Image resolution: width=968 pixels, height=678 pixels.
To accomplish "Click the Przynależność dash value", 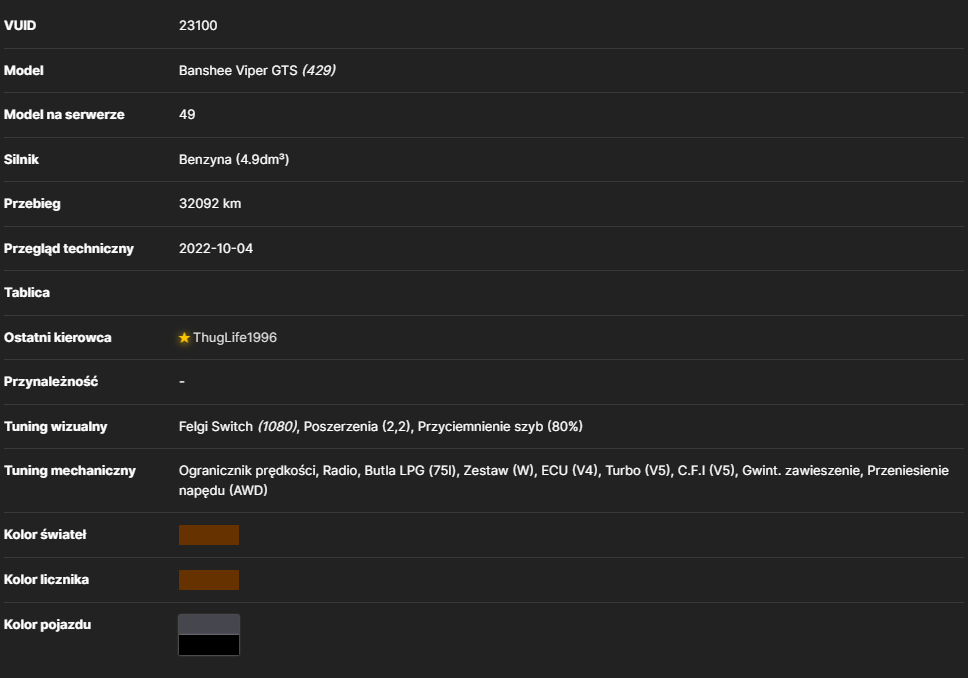I will [182, 382].
